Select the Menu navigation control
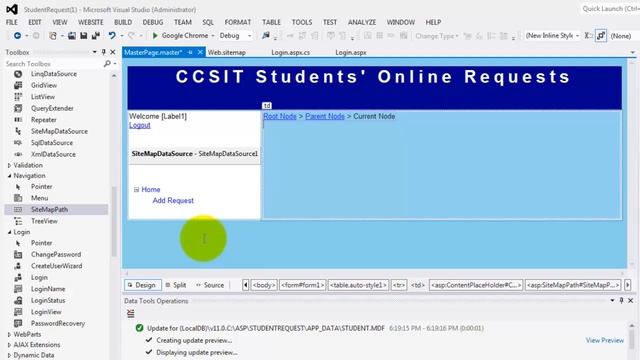This screenshot has width=640, height=360. click(x=39, y=198)
